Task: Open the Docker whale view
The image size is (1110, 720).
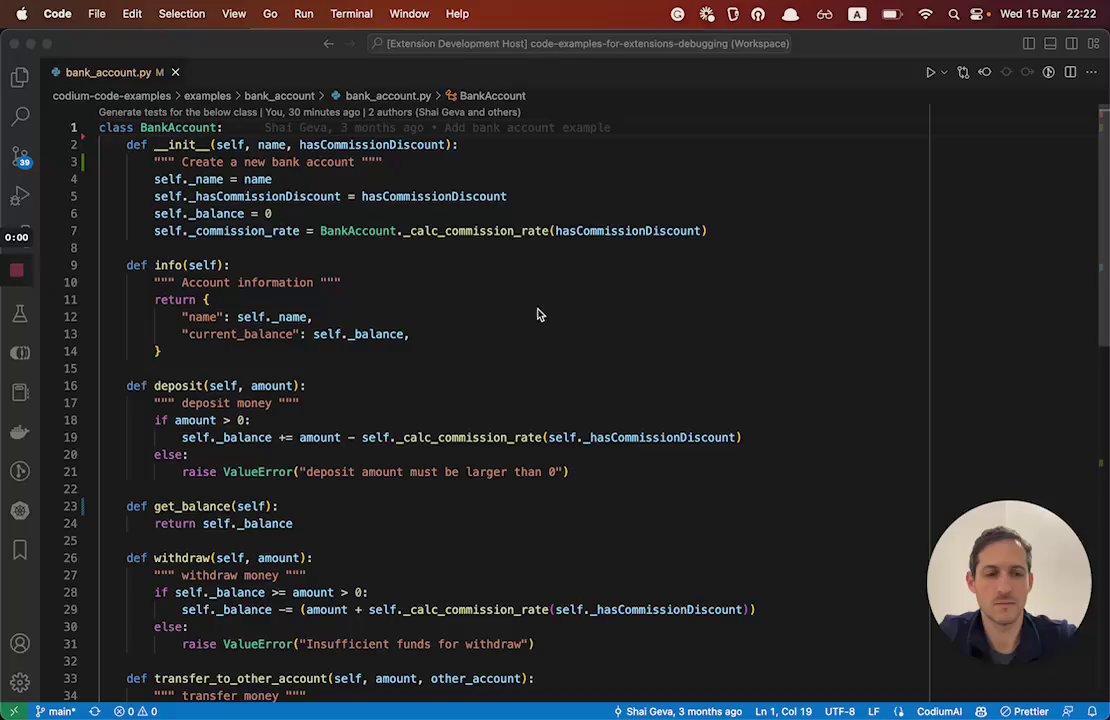Action: [20, 432]
